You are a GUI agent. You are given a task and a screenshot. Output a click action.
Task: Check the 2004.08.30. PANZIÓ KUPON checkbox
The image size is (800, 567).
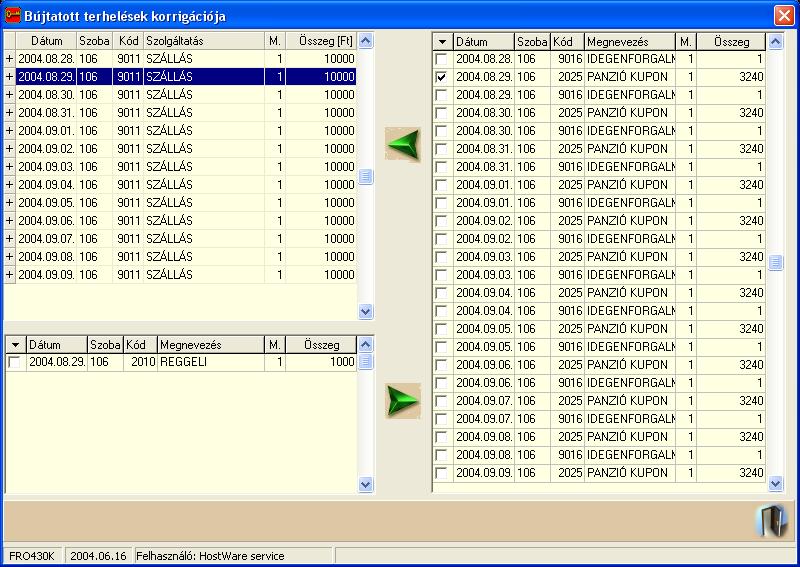click(441, 113)
